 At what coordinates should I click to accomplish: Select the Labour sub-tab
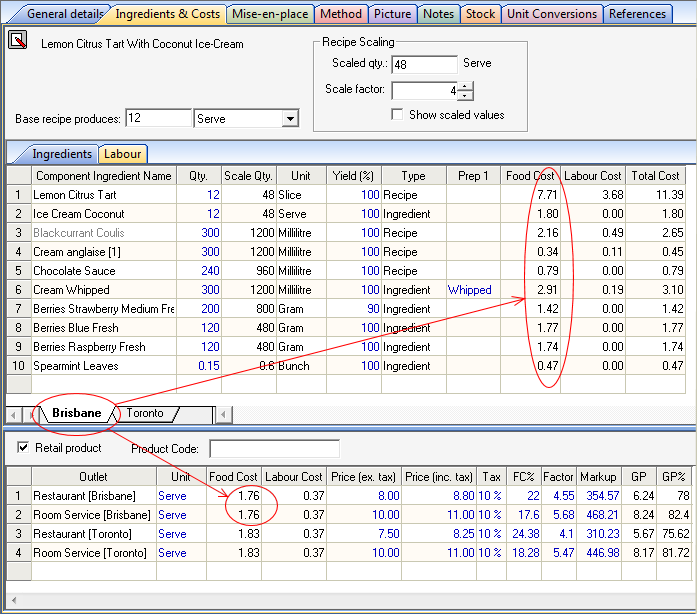click(122, 154)
